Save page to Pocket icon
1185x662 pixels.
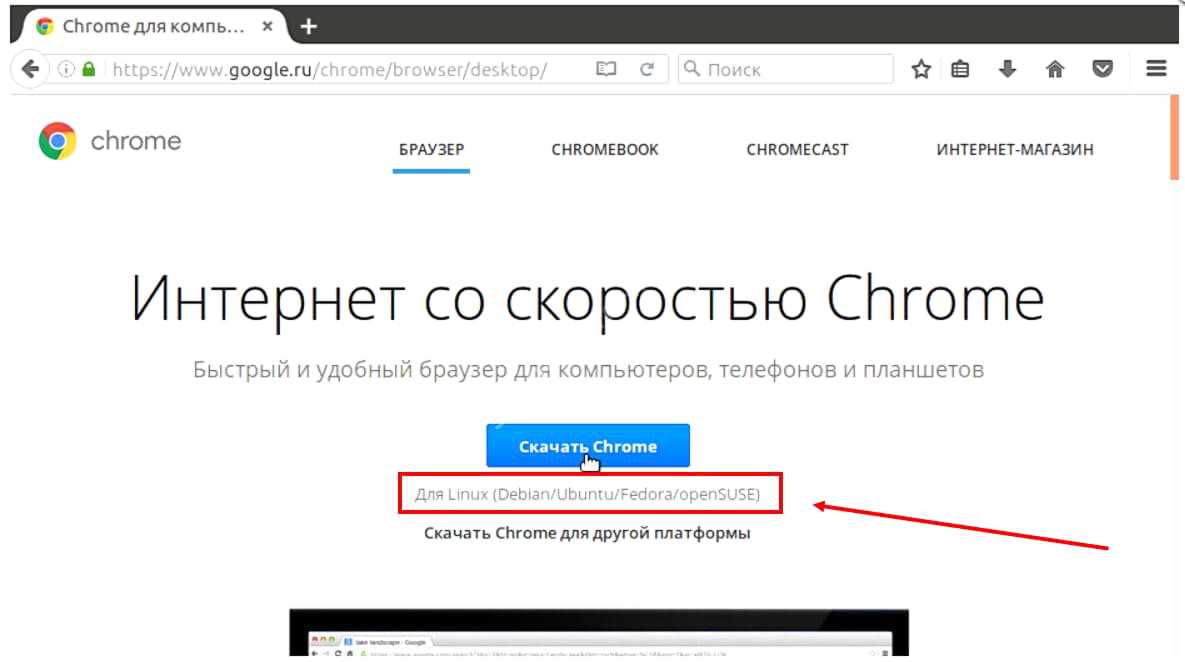(x=1103, y=69)
